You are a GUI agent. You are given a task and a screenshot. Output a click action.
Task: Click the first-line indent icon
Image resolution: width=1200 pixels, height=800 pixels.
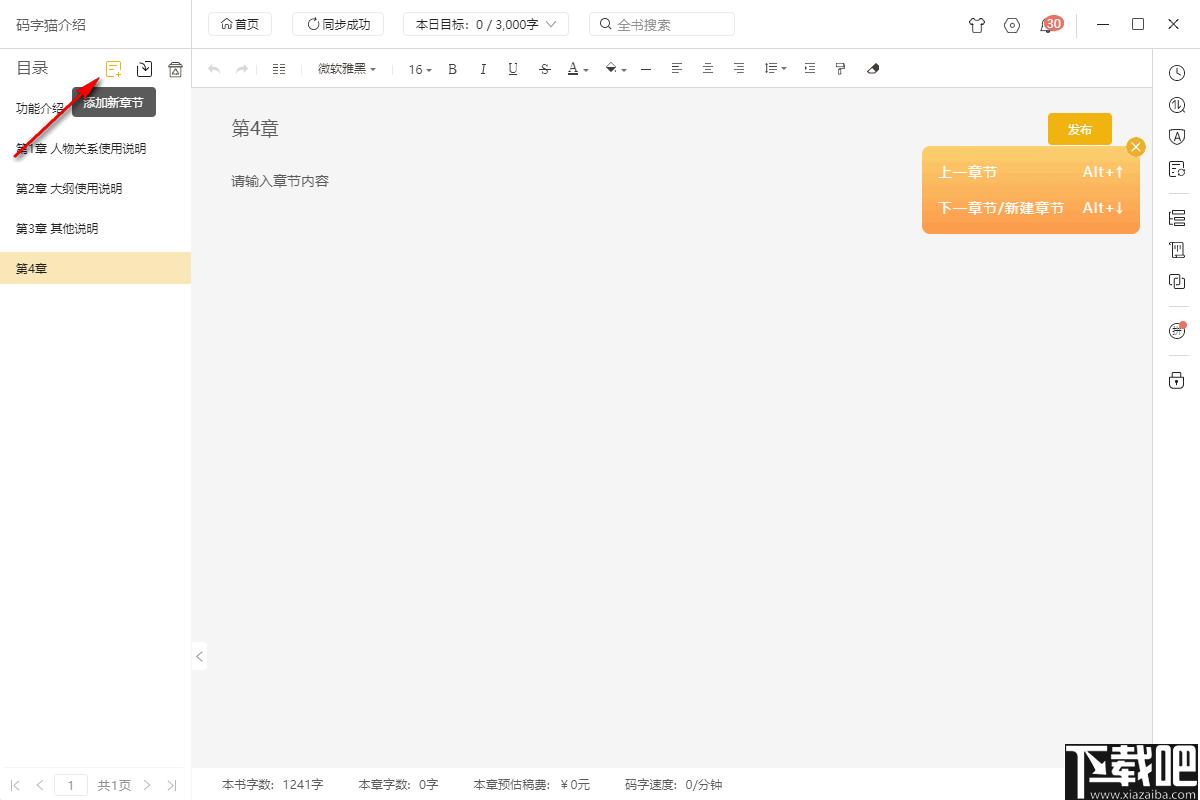[810, 69]
